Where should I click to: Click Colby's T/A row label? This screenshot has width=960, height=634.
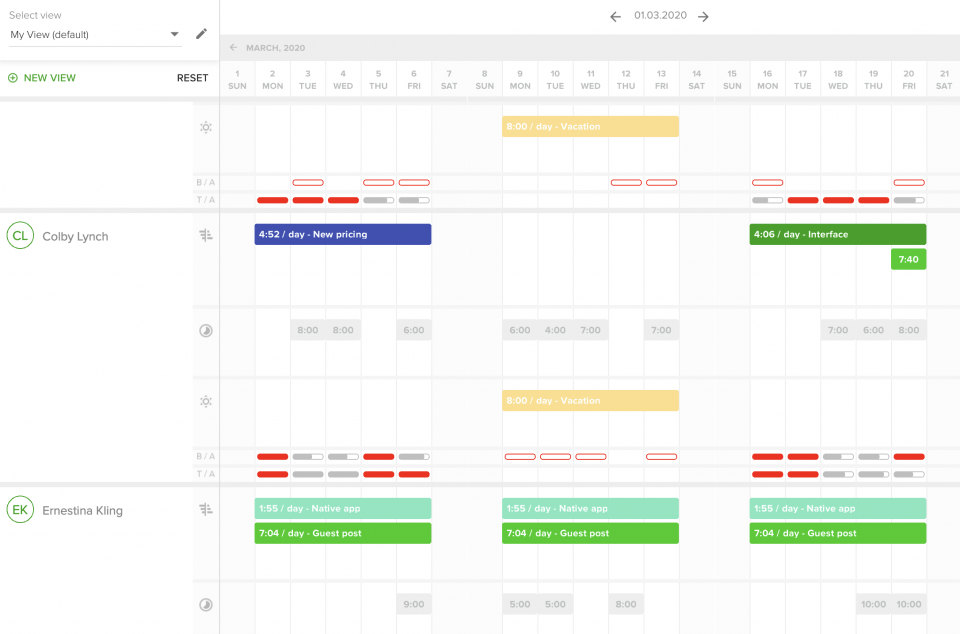point(206,474)
